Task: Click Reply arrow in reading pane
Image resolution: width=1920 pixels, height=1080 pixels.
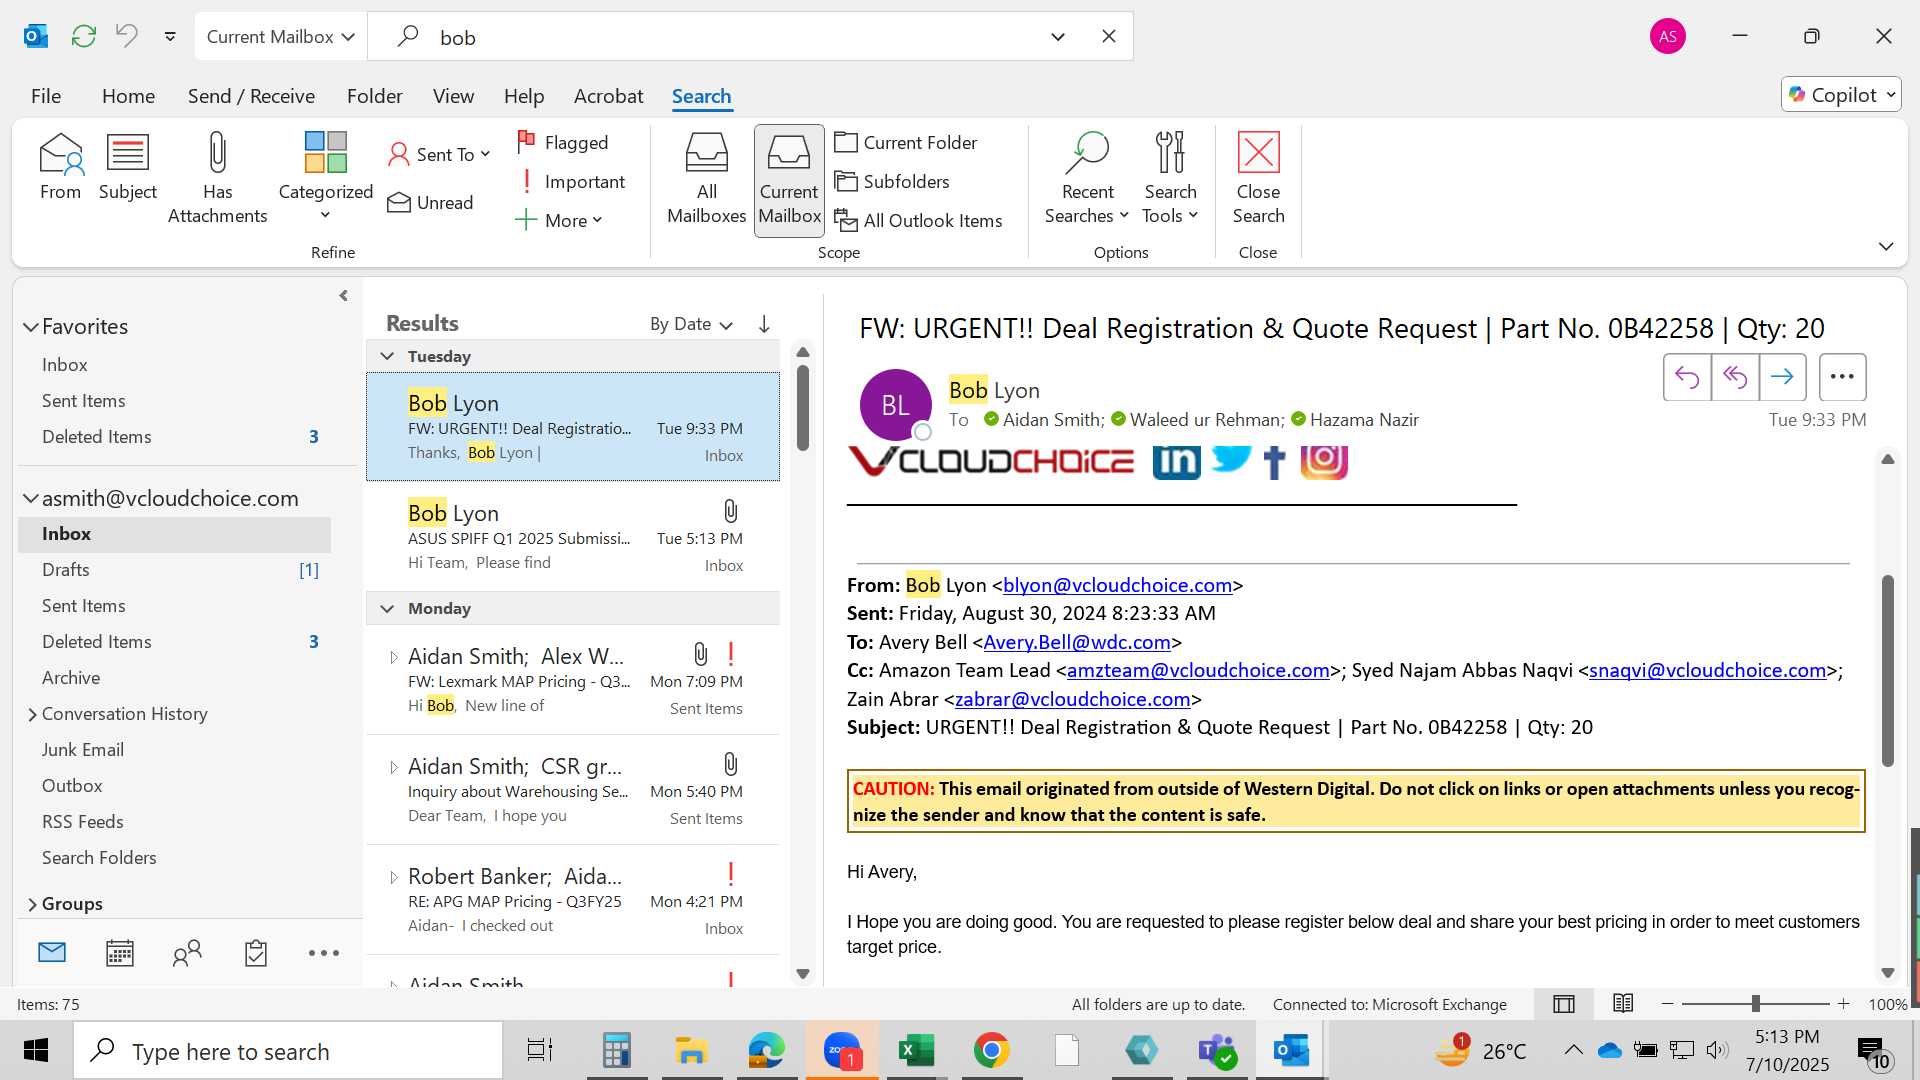Action: pyautogui.click(x=1687, y=377)
